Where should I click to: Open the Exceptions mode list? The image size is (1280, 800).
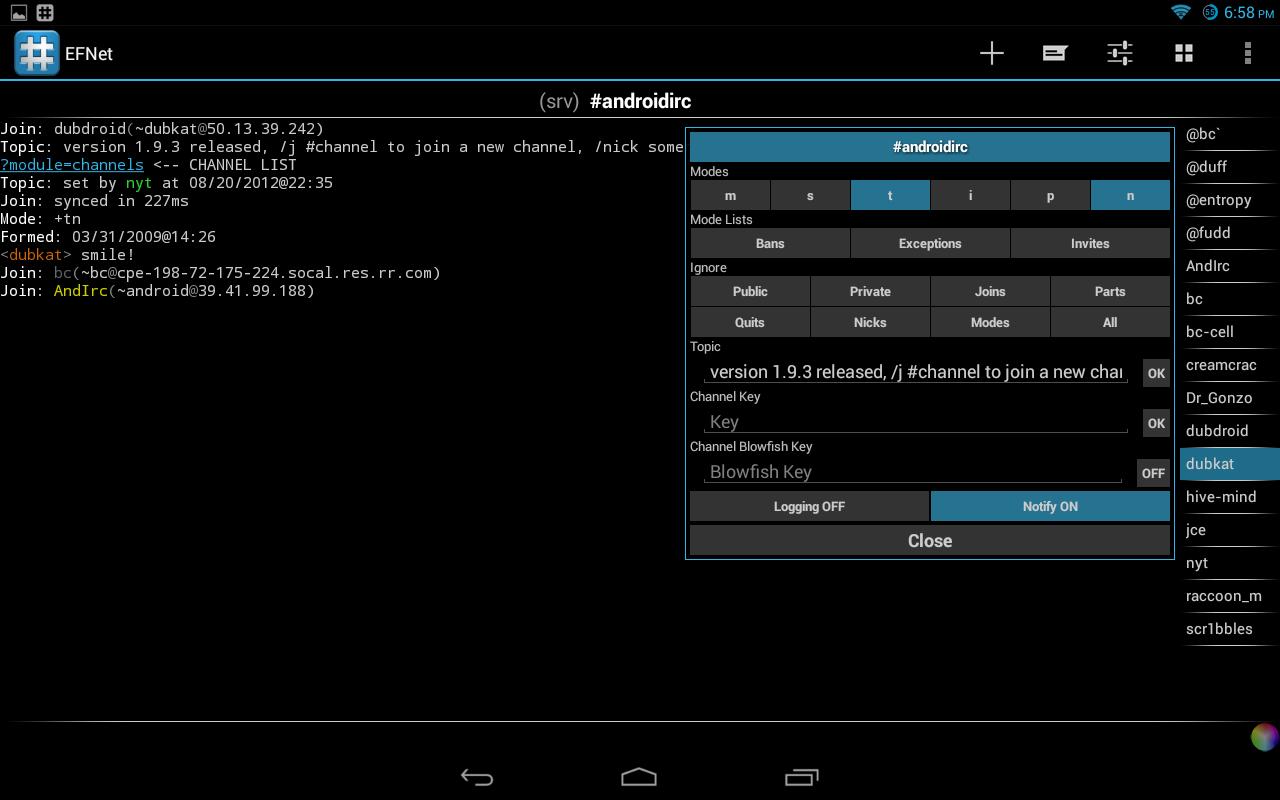click(x=930, y=243)
